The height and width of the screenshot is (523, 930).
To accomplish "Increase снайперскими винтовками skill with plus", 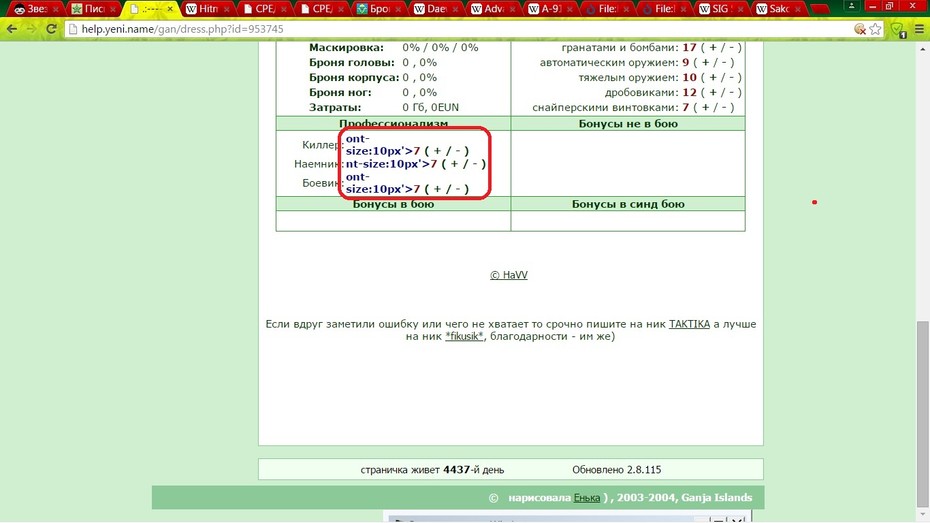I will 705,107.
